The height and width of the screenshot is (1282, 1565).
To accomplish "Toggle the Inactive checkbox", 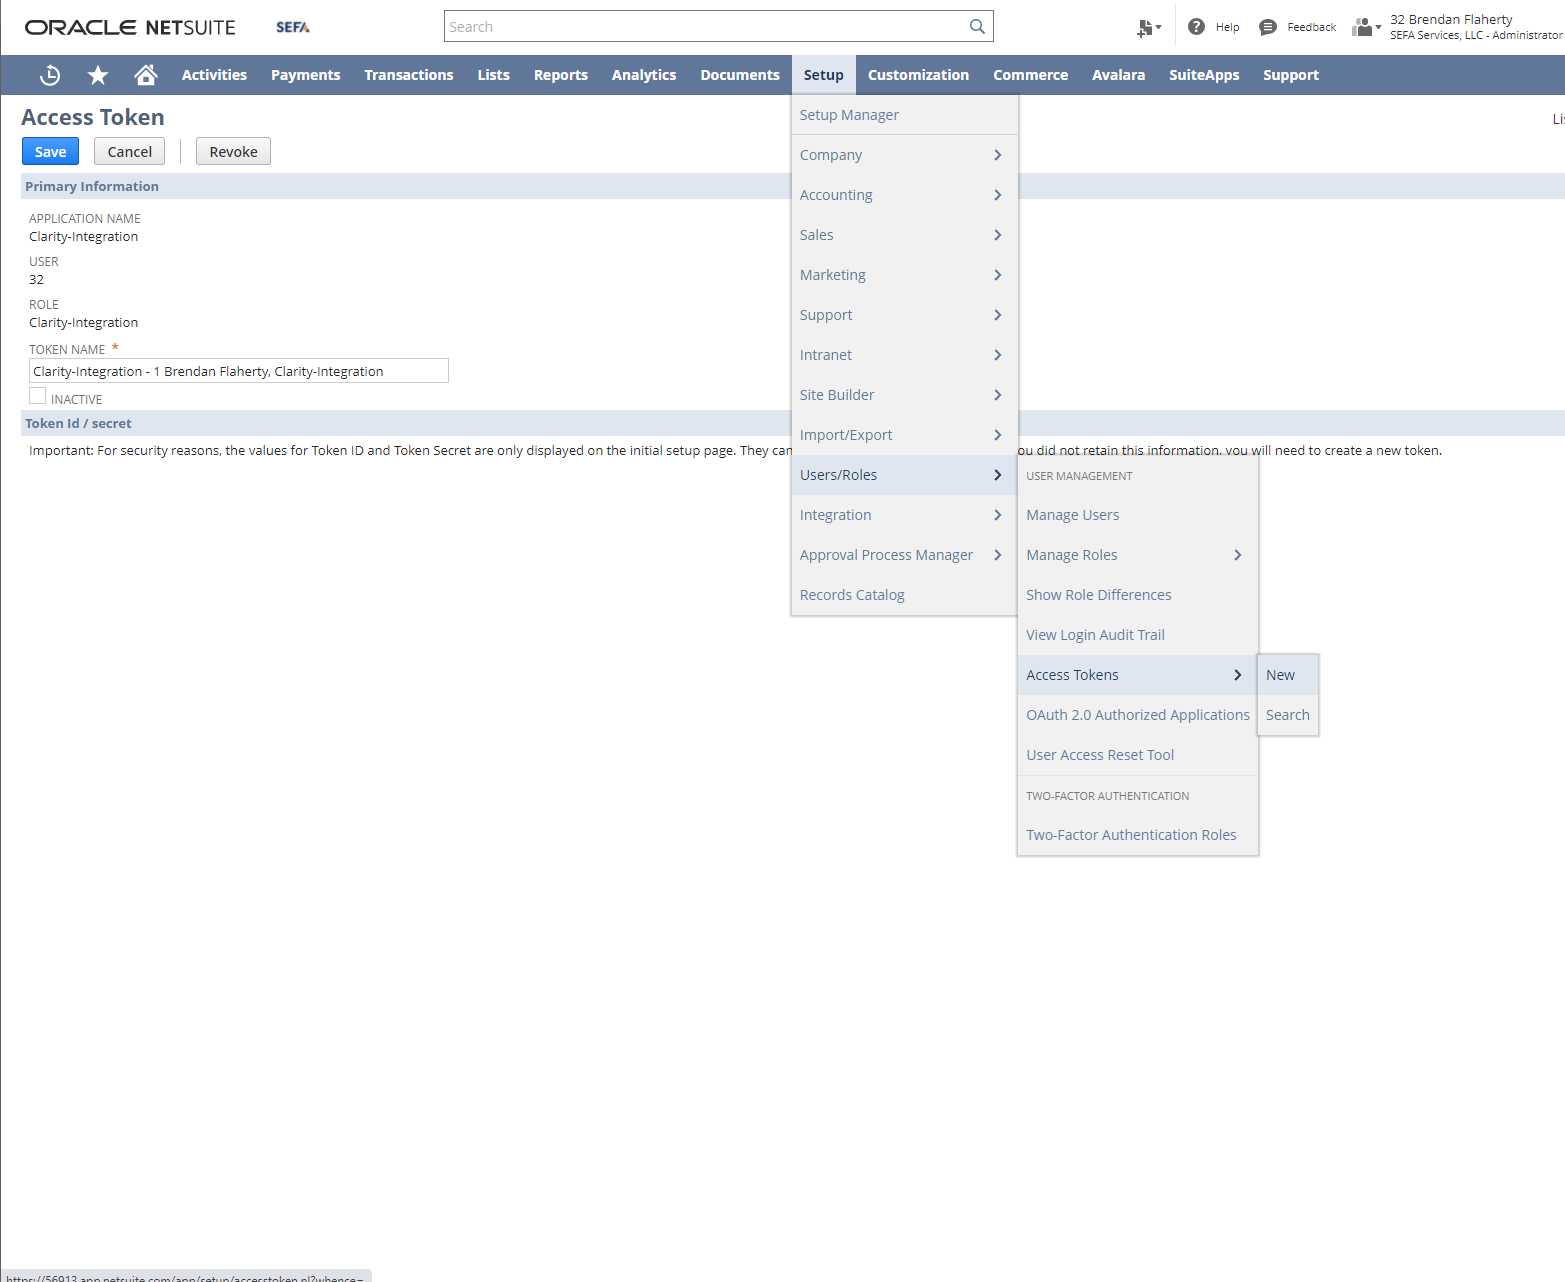I will coord(37,396).
